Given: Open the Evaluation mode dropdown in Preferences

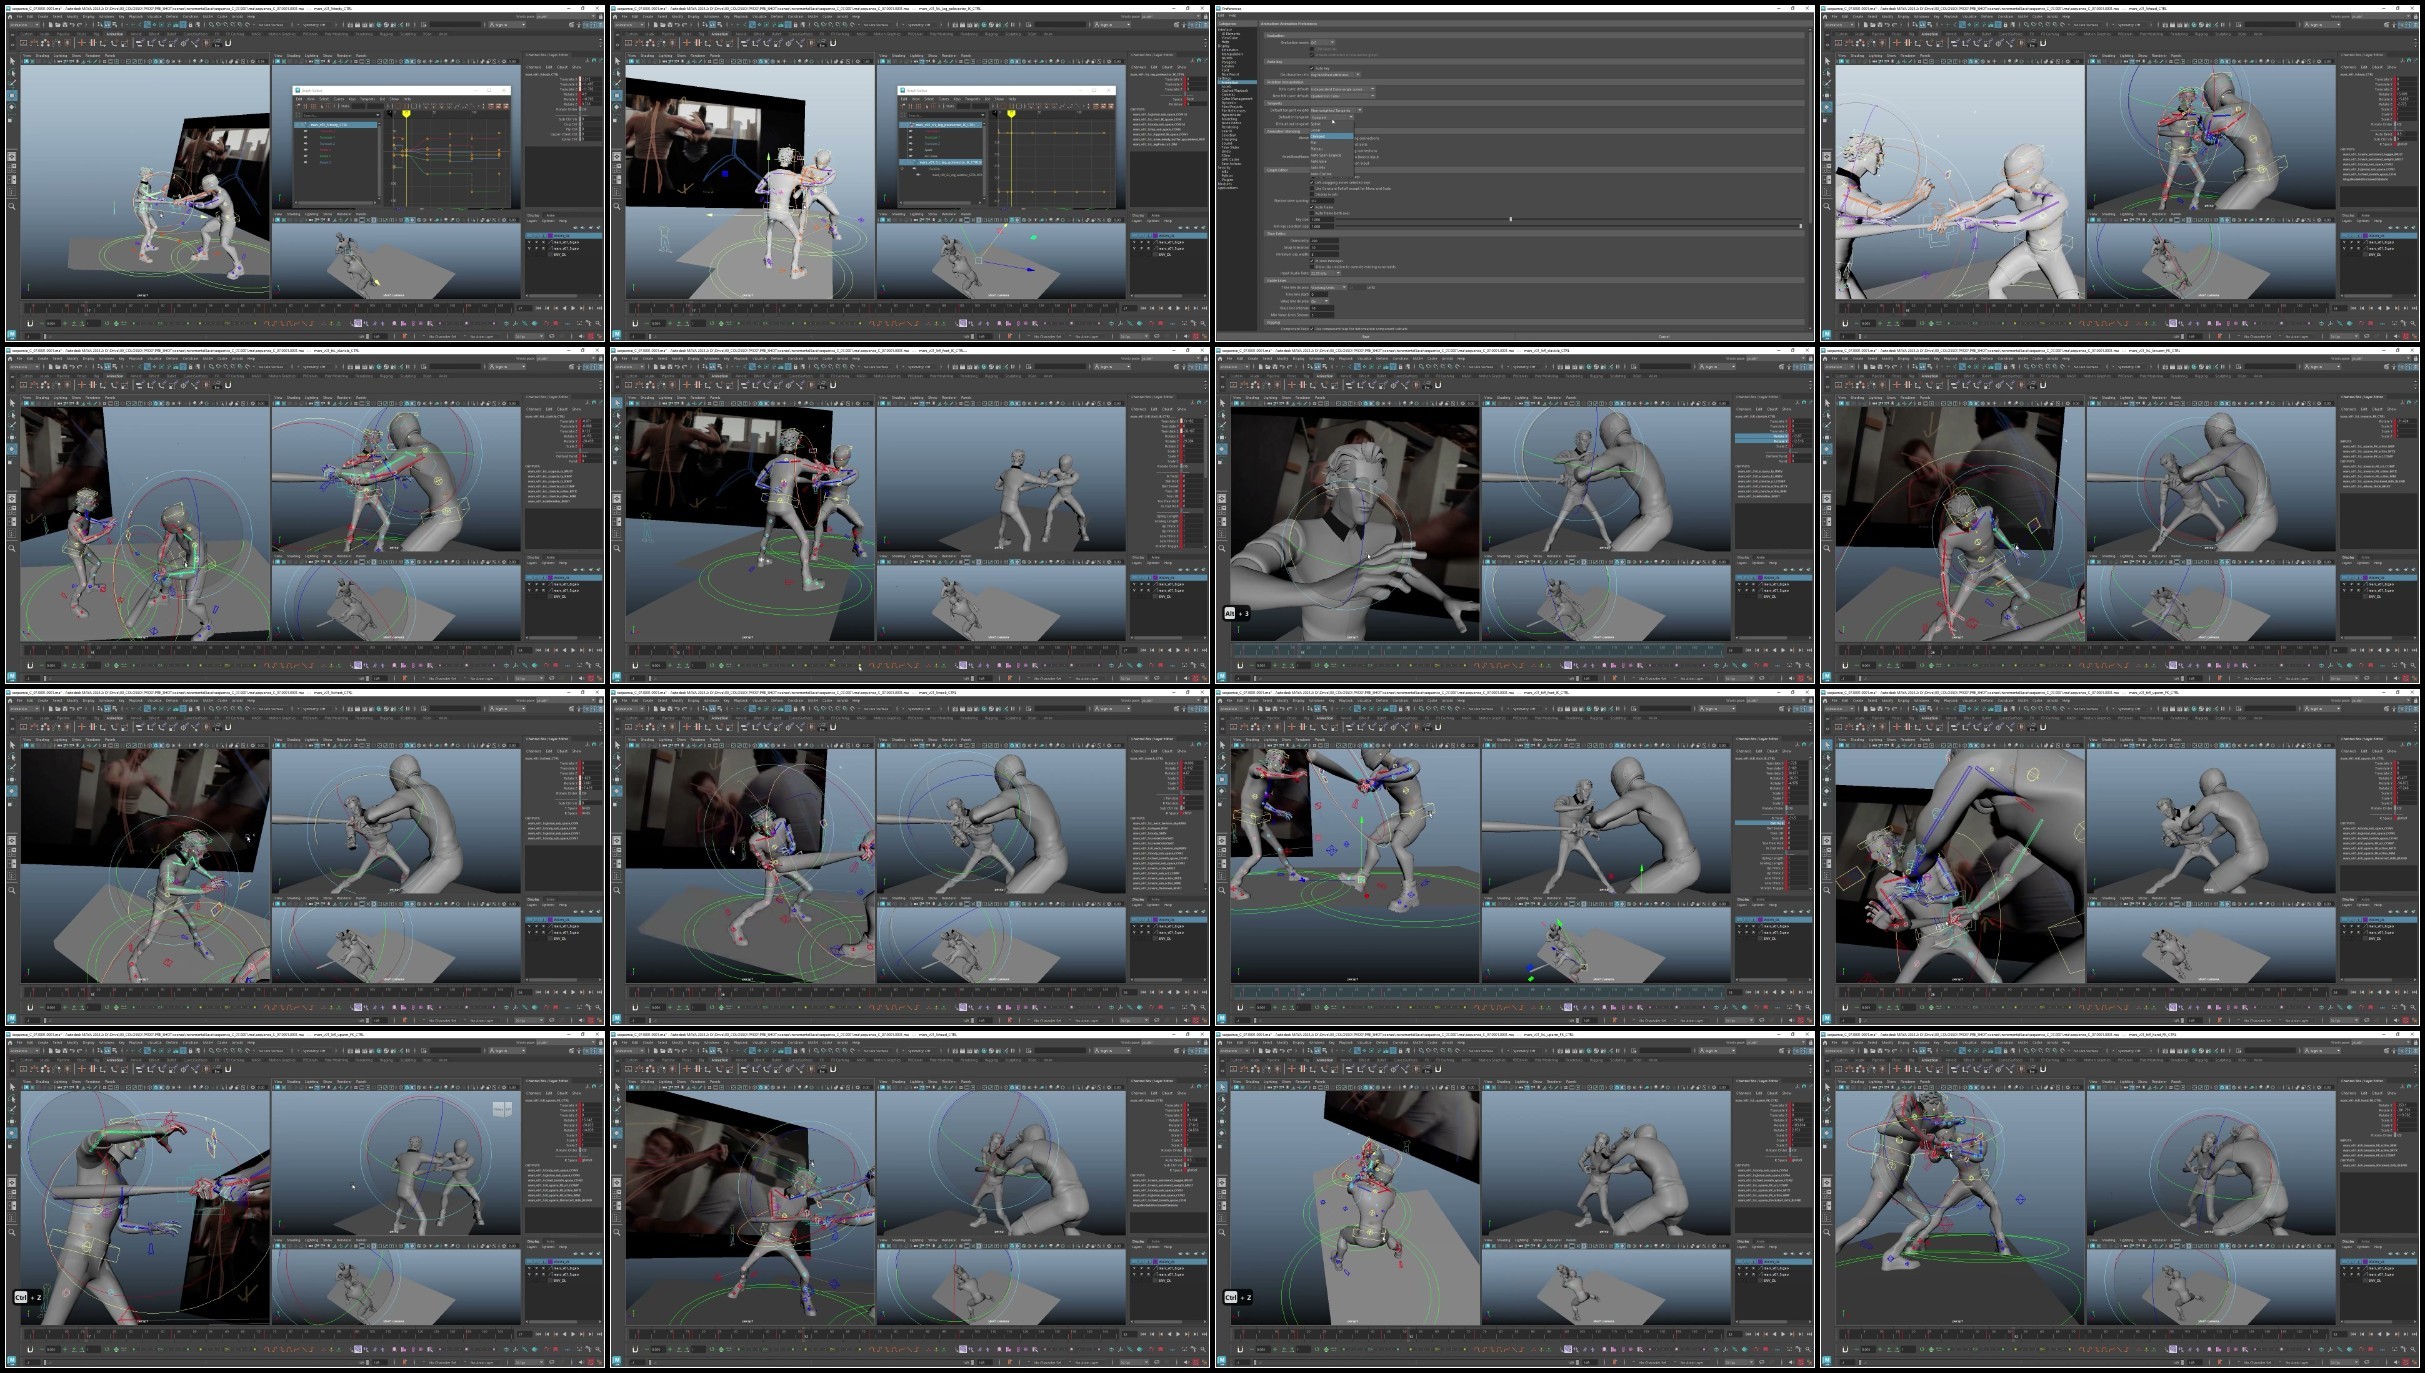Looking at the screenshot, I should [1323, 42].
